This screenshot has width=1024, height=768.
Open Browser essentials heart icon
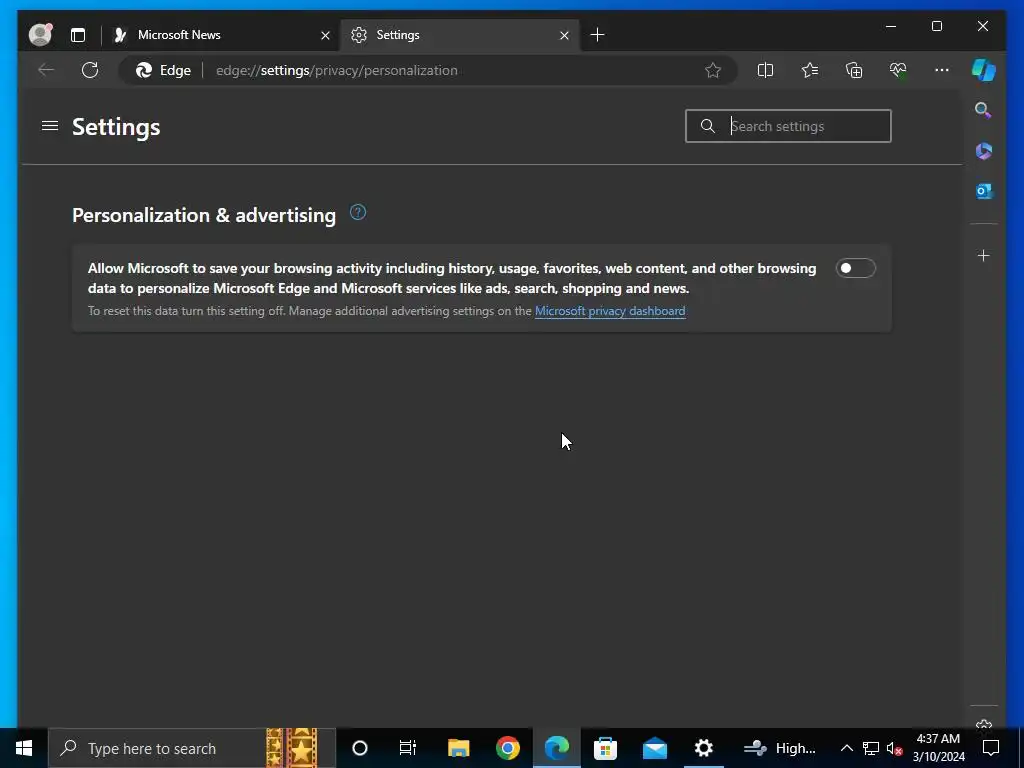tap(898, 70)
